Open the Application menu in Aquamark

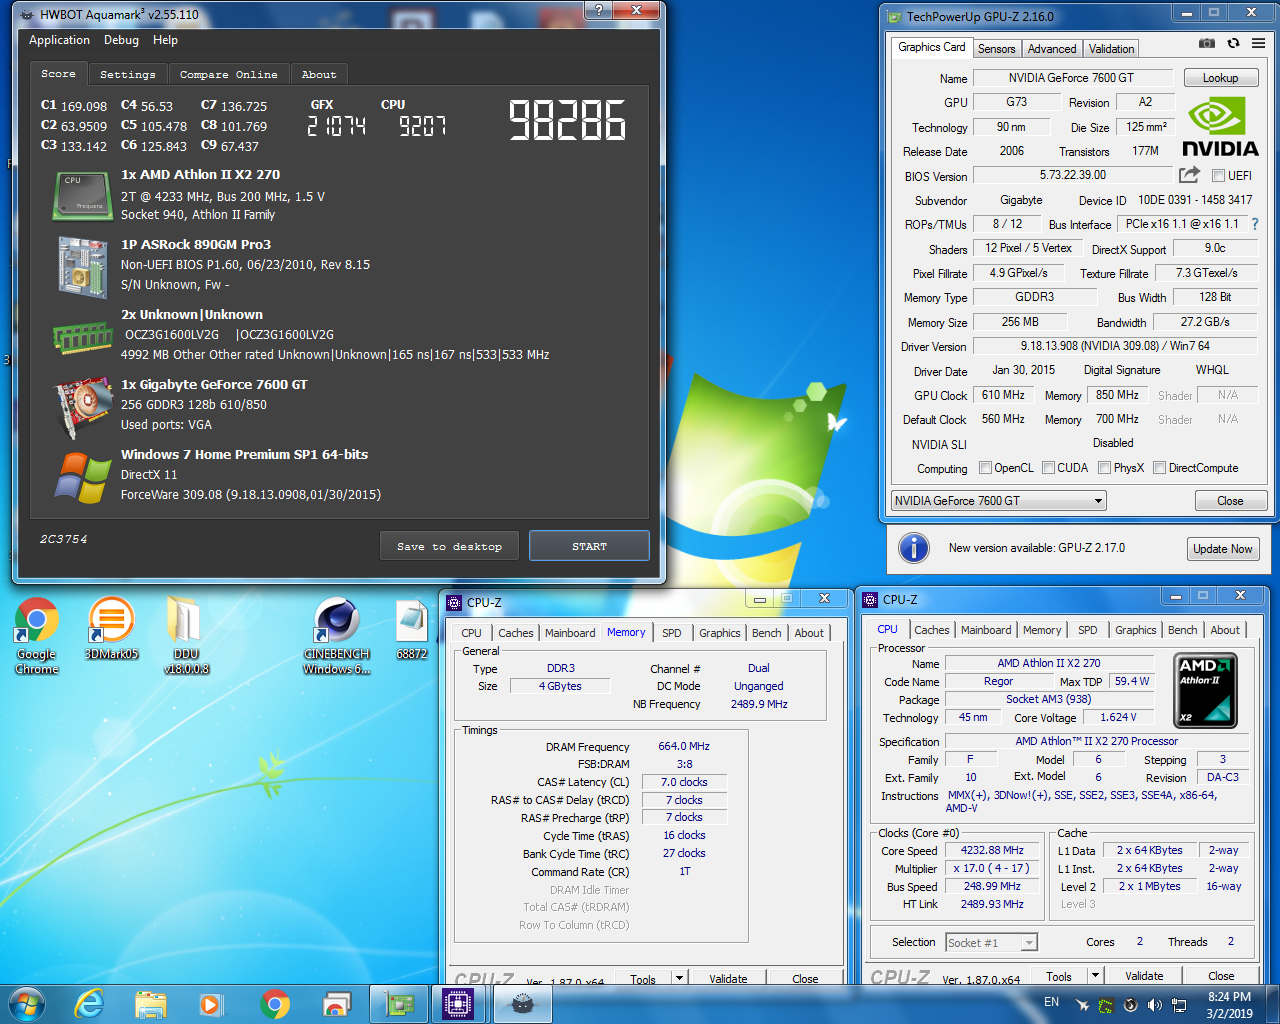pyautogui.click(x=59, y=40)
